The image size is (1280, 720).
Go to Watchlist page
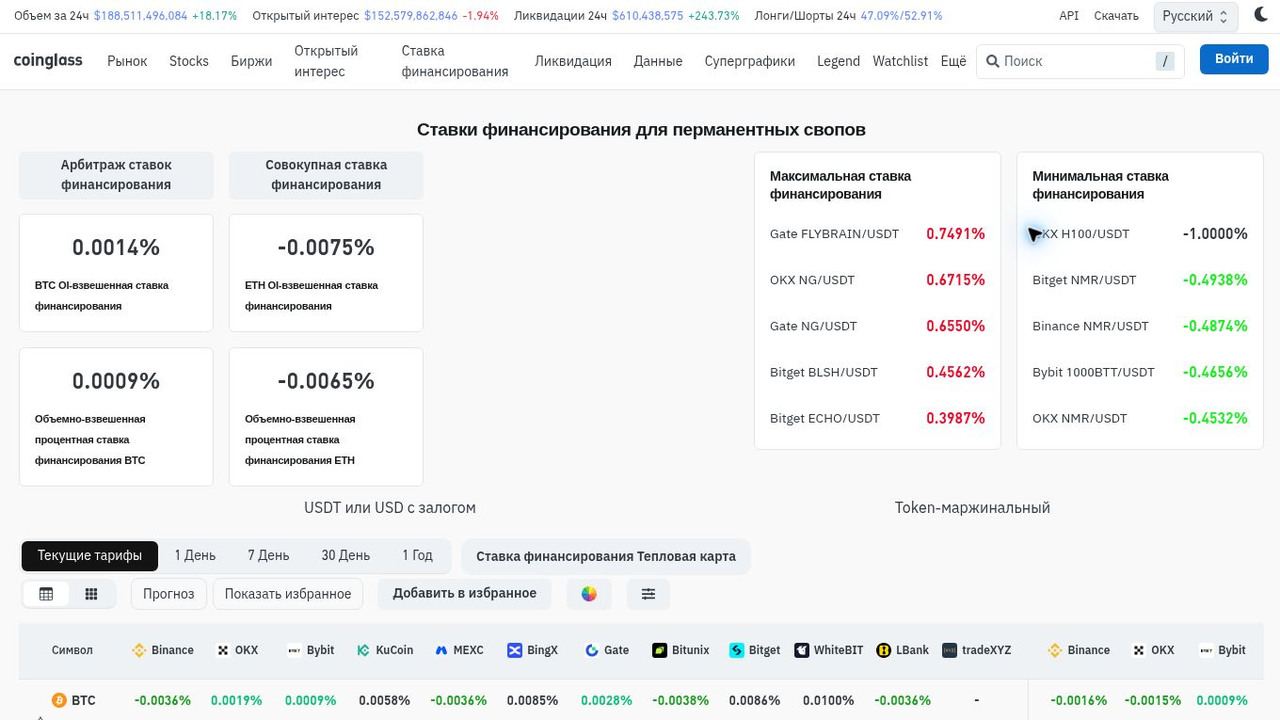[x=900, y=61]
